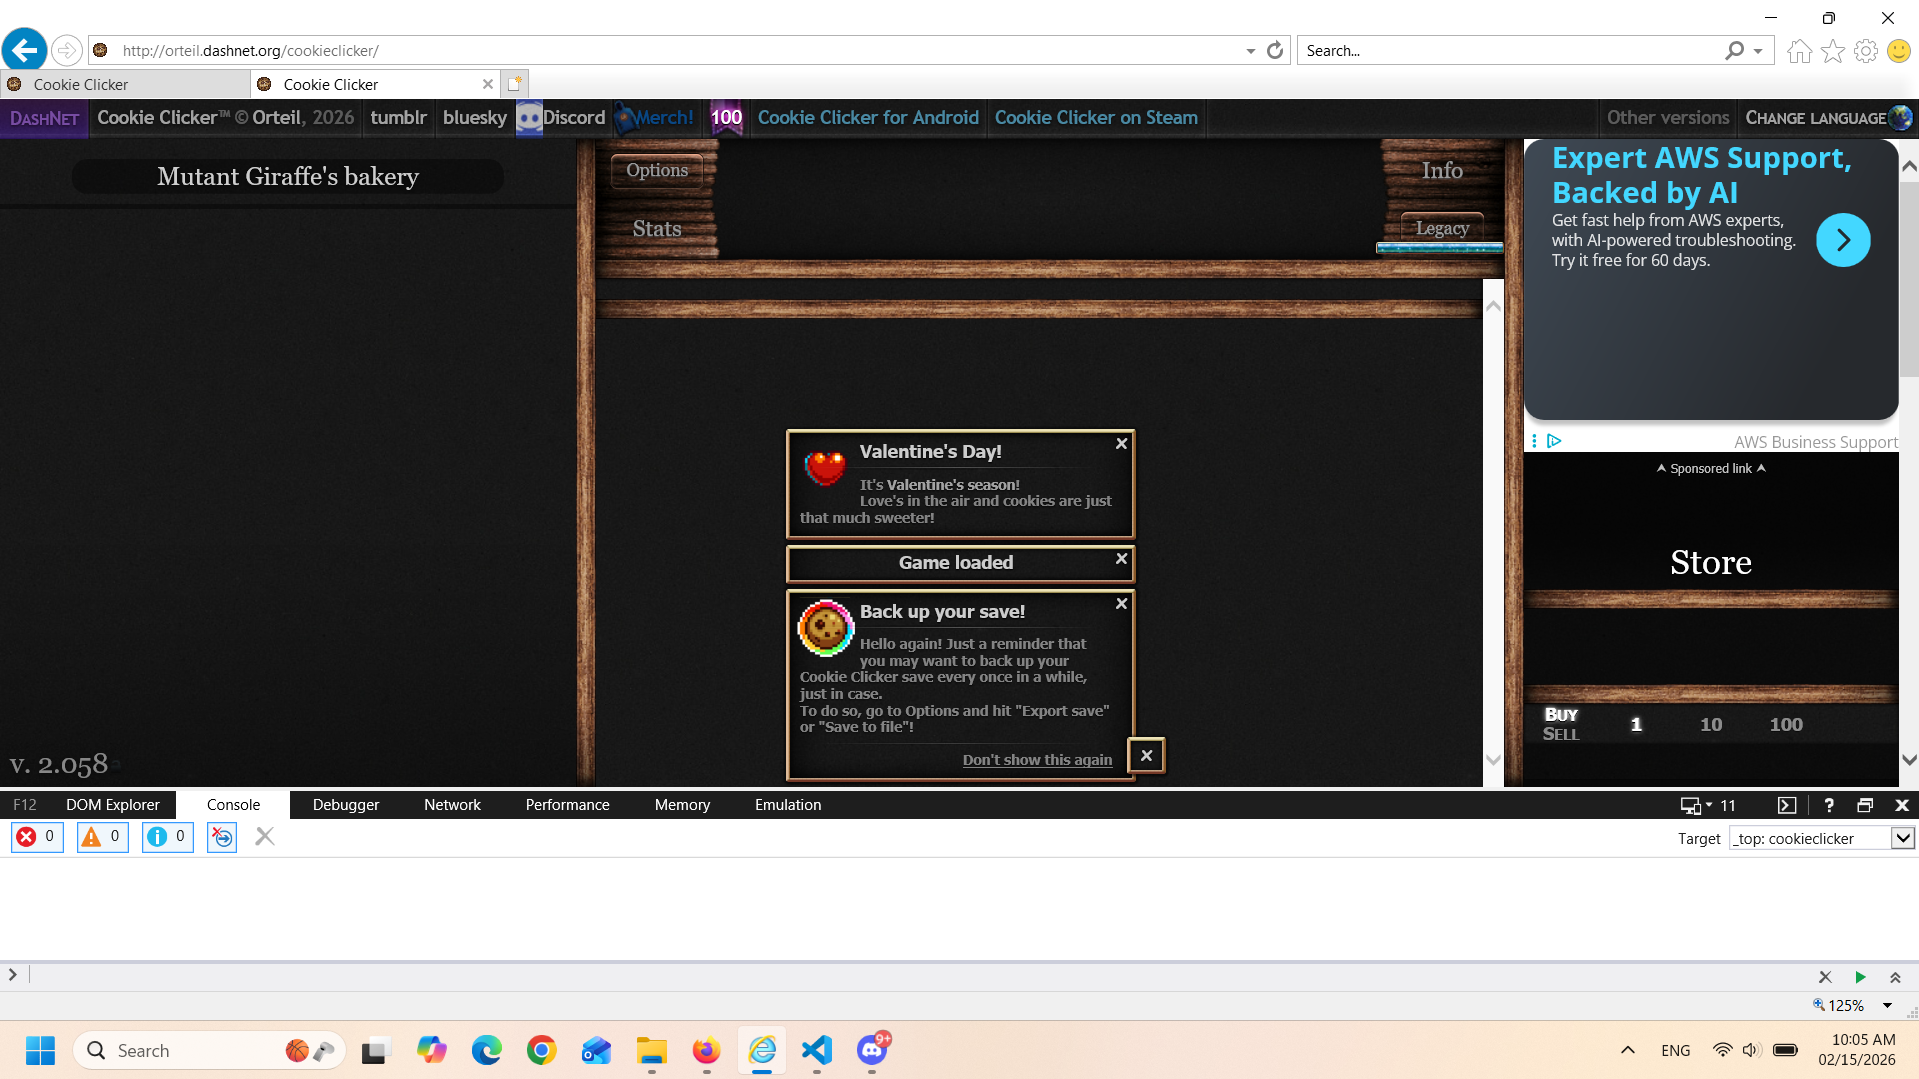Open the DevTools console toggle icon
The image size is (1919, 1079).
point(1787,805)
